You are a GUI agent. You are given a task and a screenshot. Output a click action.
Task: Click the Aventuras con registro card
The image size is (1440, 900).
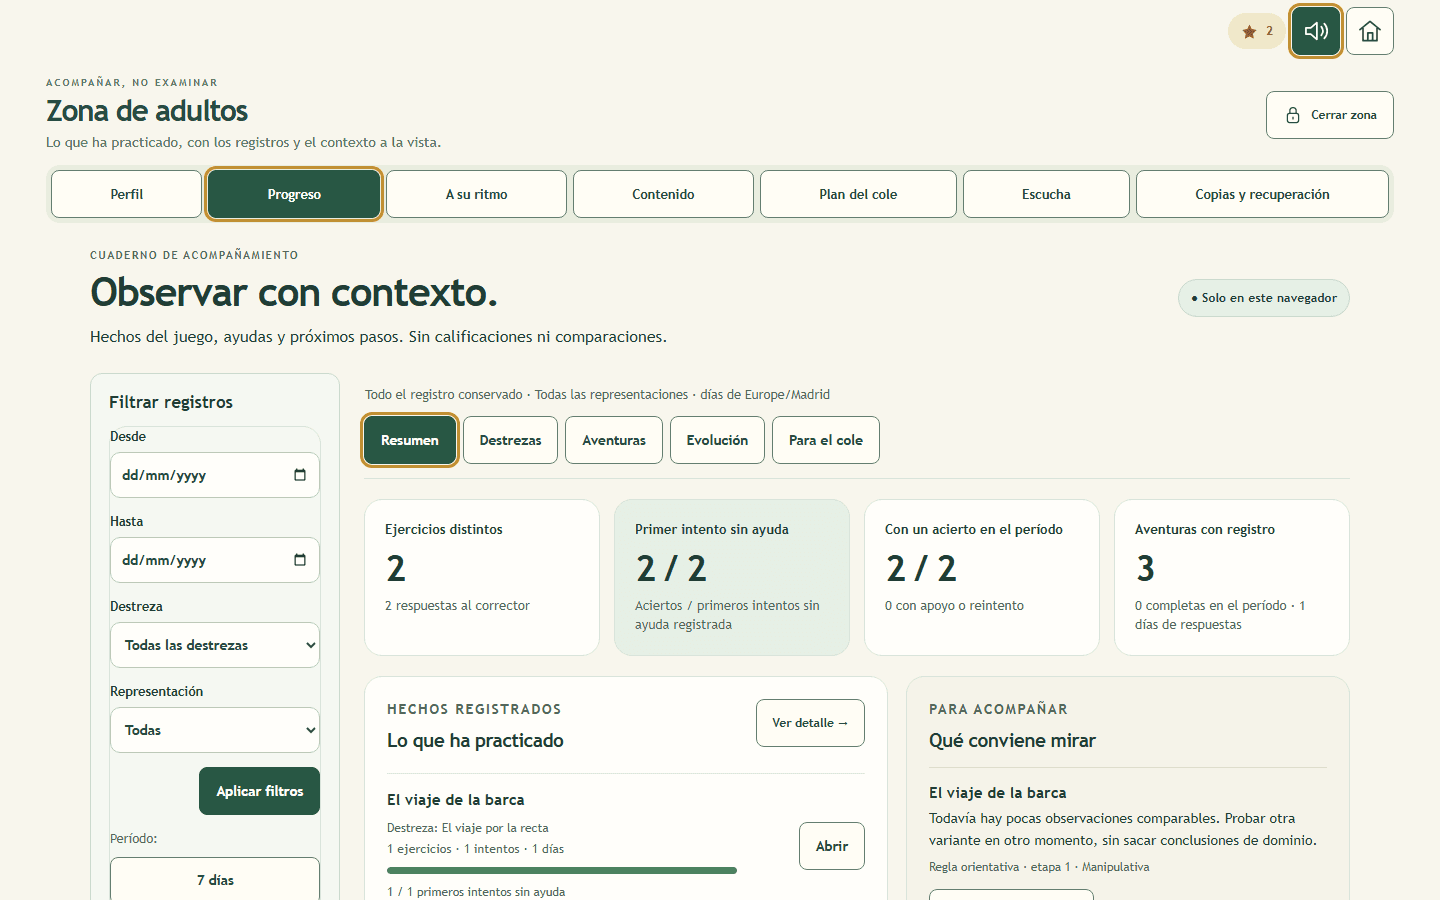pyautogui.click(x=1232, y=578)
